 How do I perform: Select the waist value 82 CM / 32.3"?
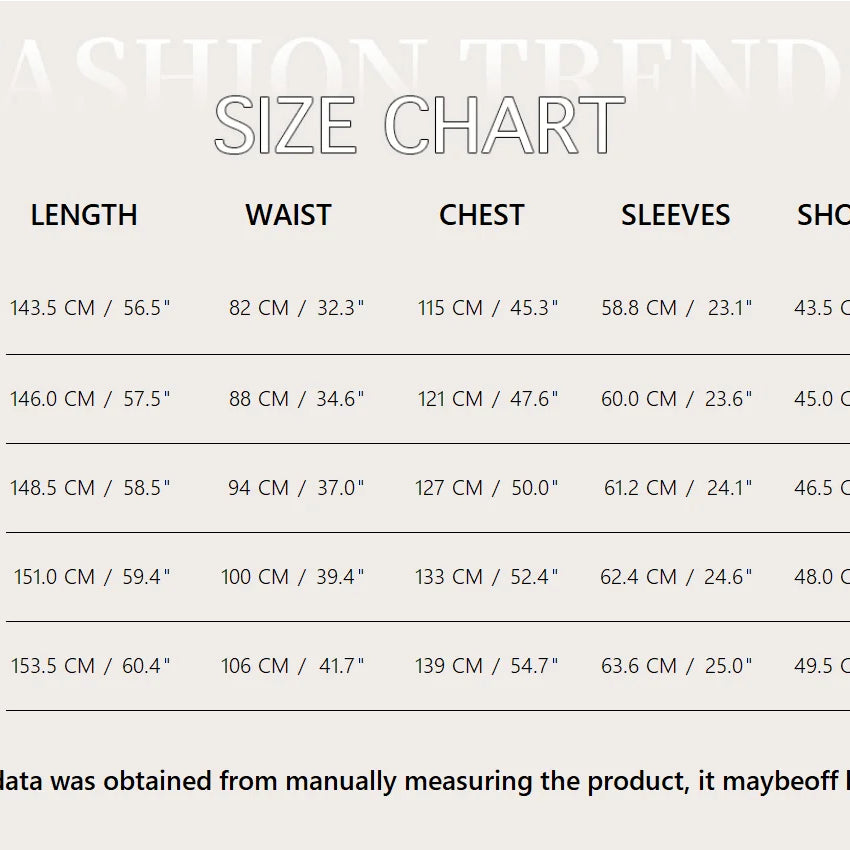click(x=296, y=308)
